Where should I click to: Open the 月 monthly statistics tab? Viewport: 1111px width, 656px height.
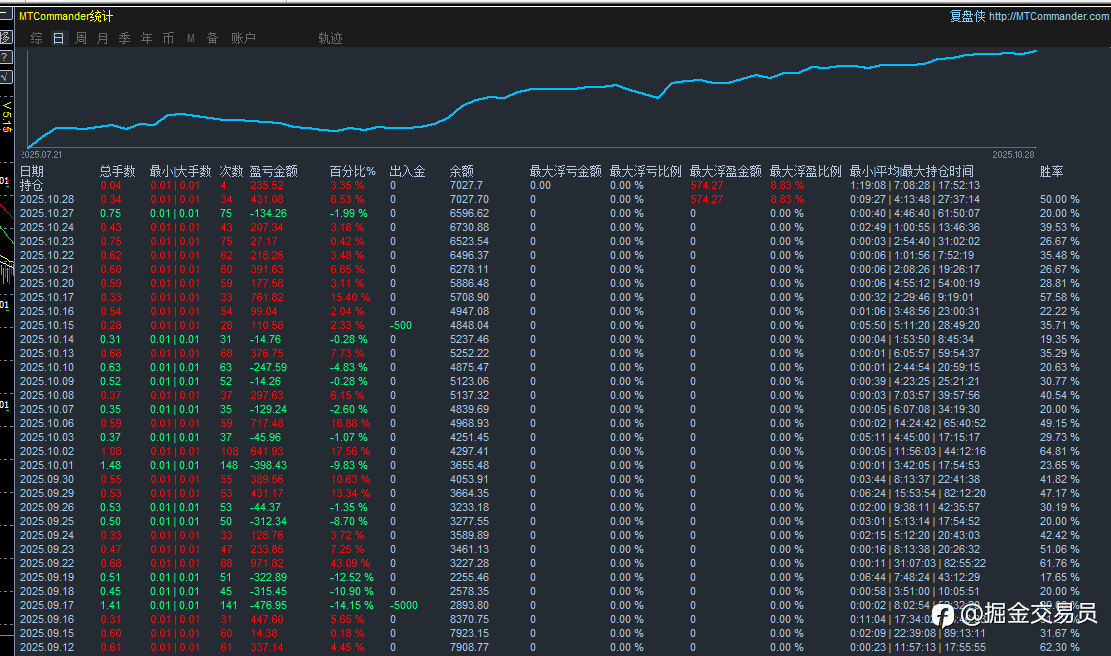(103, 38)
